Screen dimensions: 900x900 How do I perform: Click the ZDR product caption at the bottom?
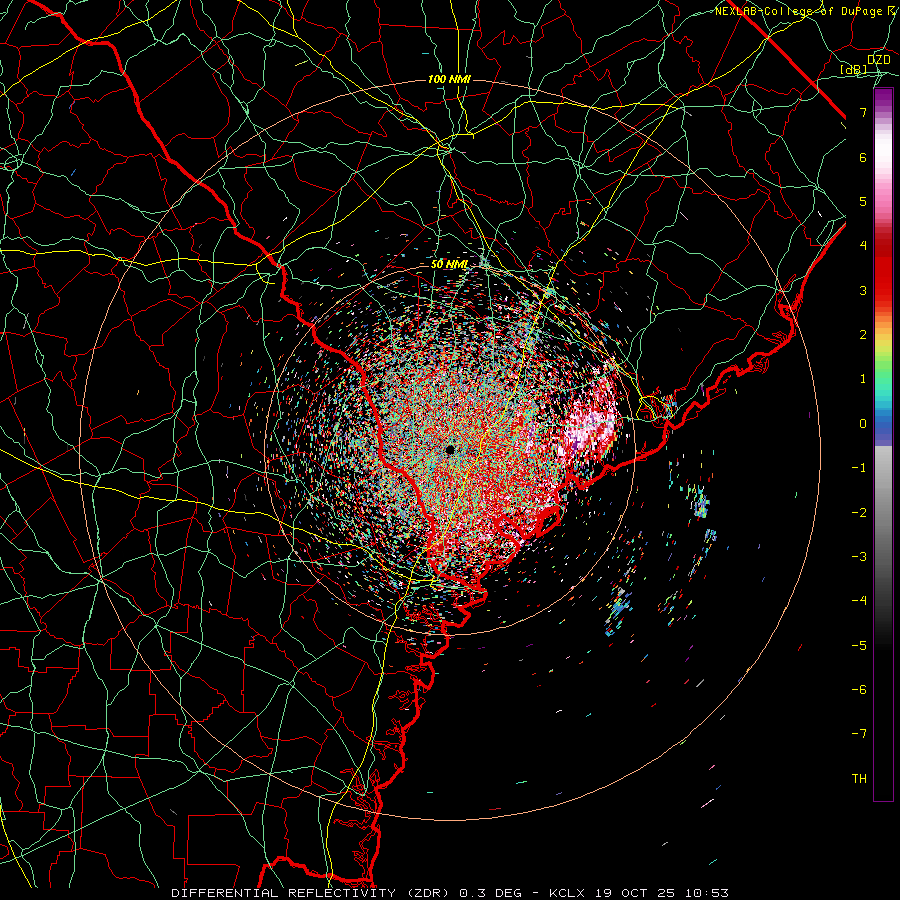450,893
